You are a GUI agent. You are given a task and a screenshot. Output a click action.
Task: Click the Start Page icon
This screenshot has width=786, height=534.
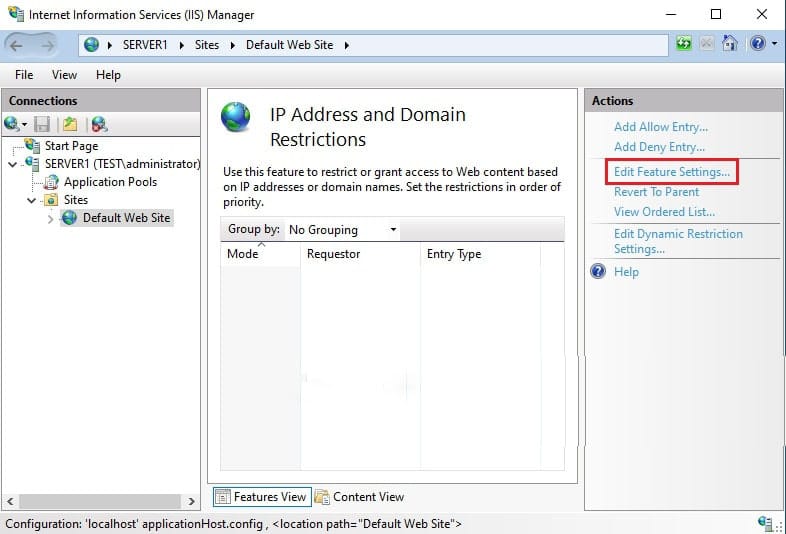tap(33, 146)
